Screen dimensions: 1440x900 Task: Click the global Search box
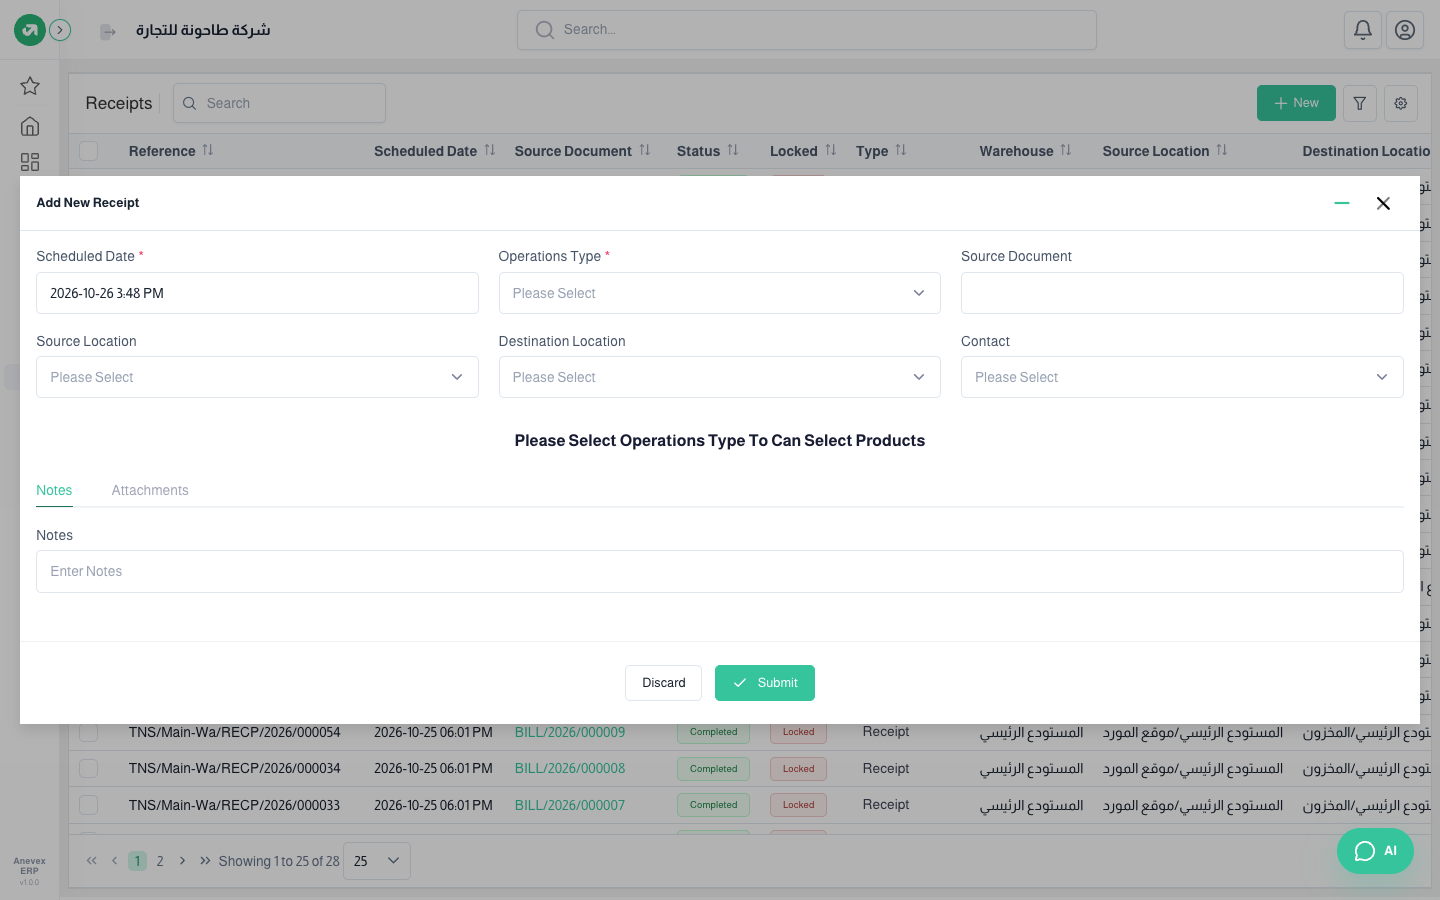click(807, 30)
